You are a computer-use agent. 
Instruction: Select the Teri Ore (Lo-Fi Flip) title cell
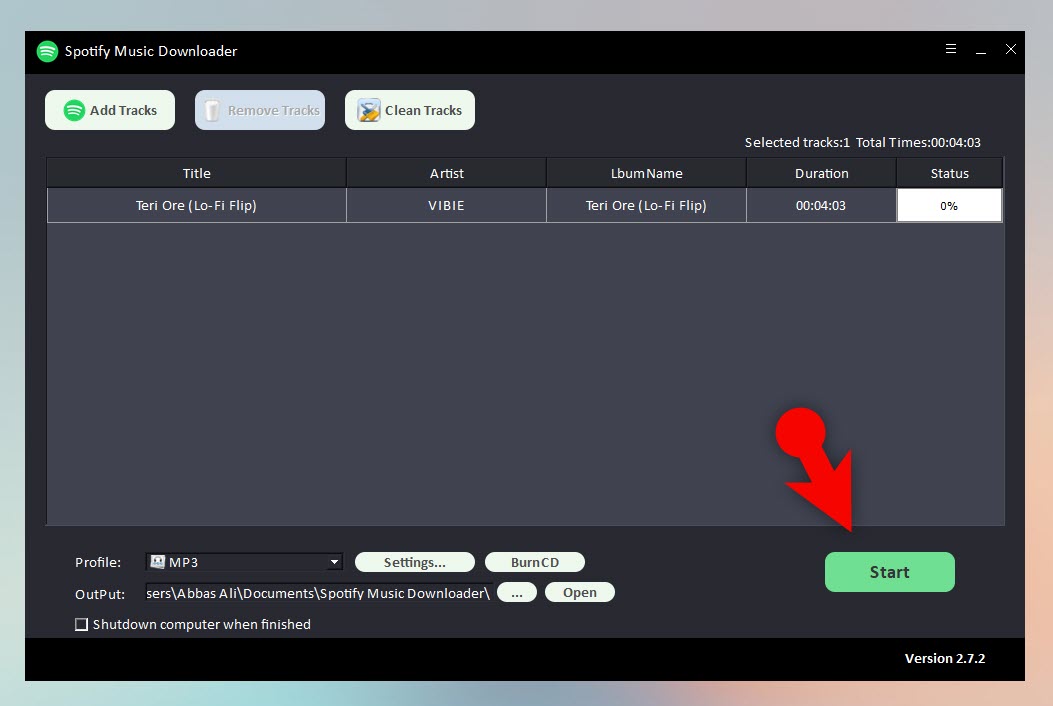coord(197,206)
